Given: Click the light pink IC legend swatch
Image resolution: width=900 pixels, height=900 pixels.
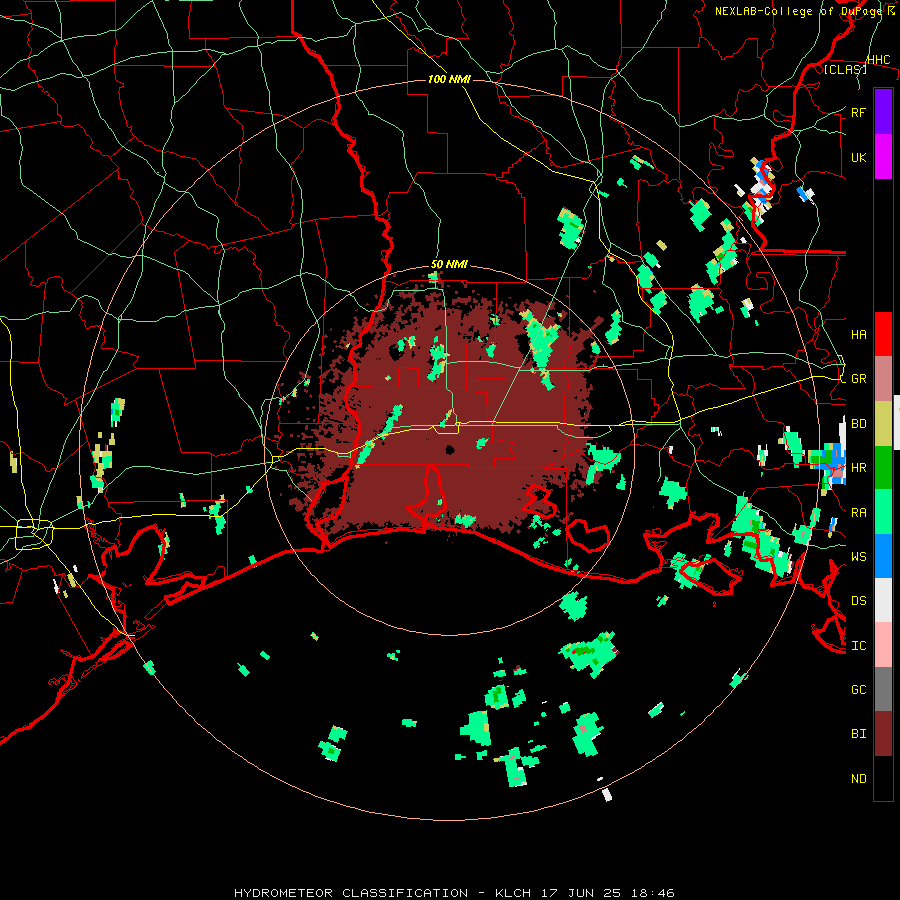Looking at the screenshot, I should (x=883, y=645).
